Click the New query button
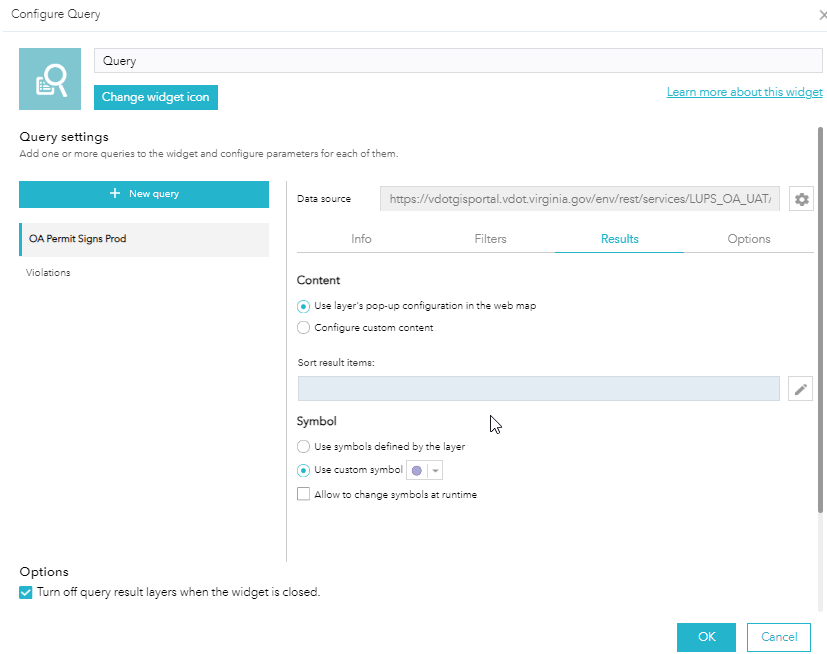Image resolution: width=827 pixels, height=654 pixels. point(144,194)
